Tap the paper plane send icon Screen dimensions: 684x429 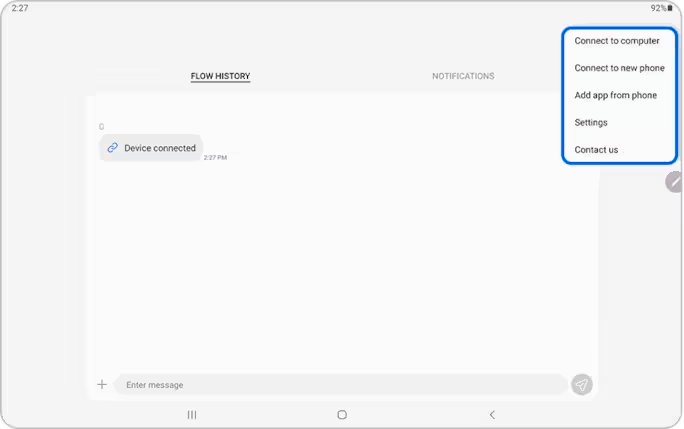click(581, 384)
